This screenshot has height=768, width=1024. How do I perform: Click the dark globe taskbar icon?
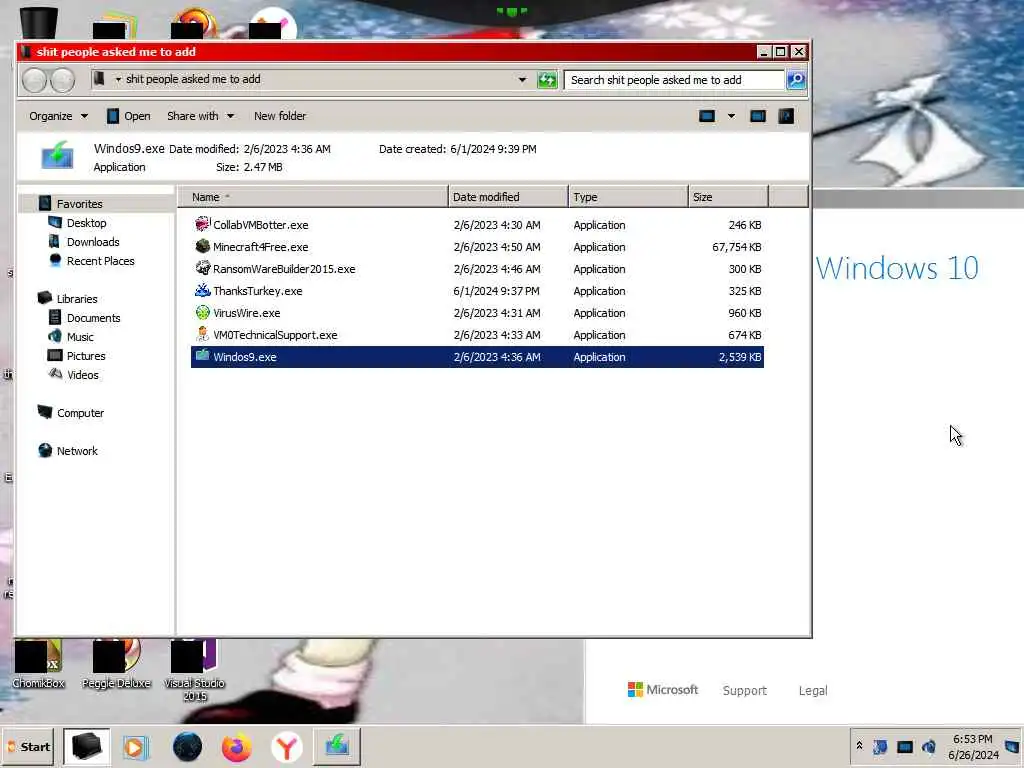pos(187,747)
